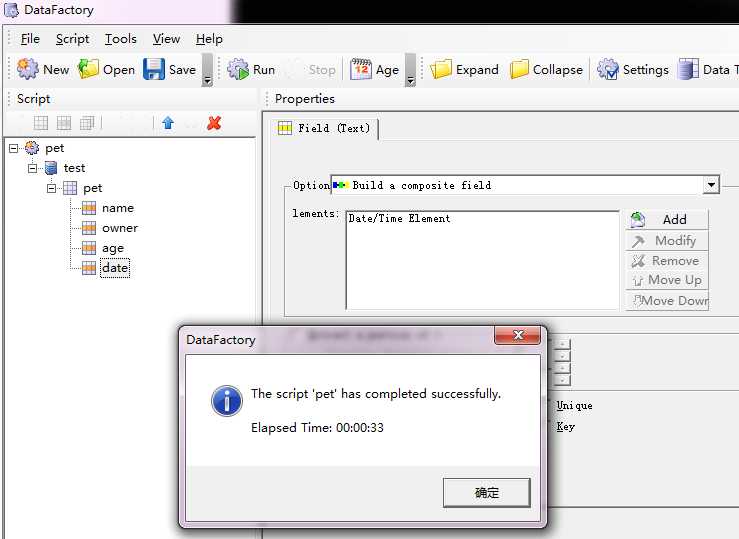Click the Key option label
The width and height of the screenshot is (739, 539).
point(565,426)
